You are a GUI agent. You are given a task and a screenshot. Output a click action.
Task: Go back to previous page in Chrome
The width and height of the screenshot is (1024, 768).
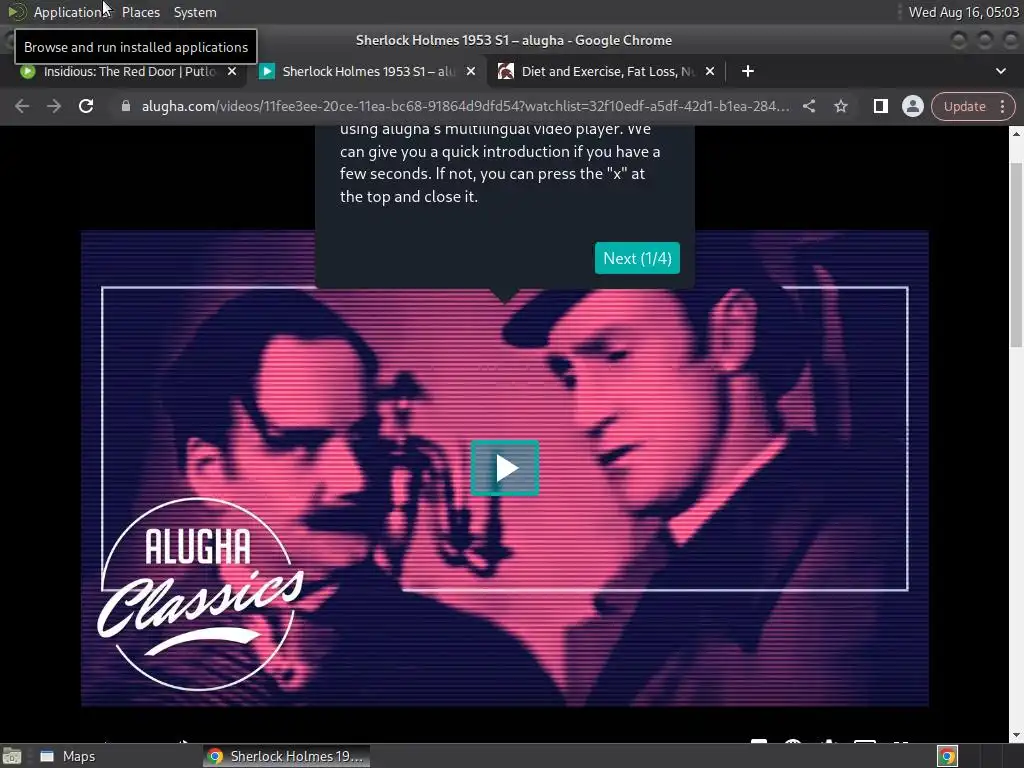click(22, 106)
